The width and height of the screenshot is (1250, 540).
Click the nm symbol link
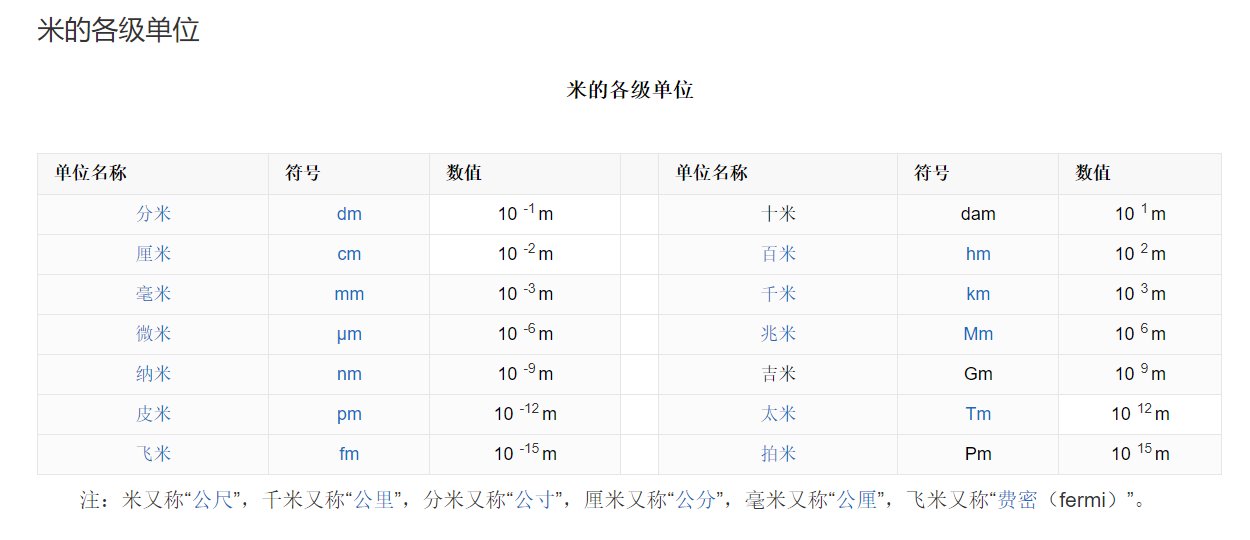(x=349, y=374)
